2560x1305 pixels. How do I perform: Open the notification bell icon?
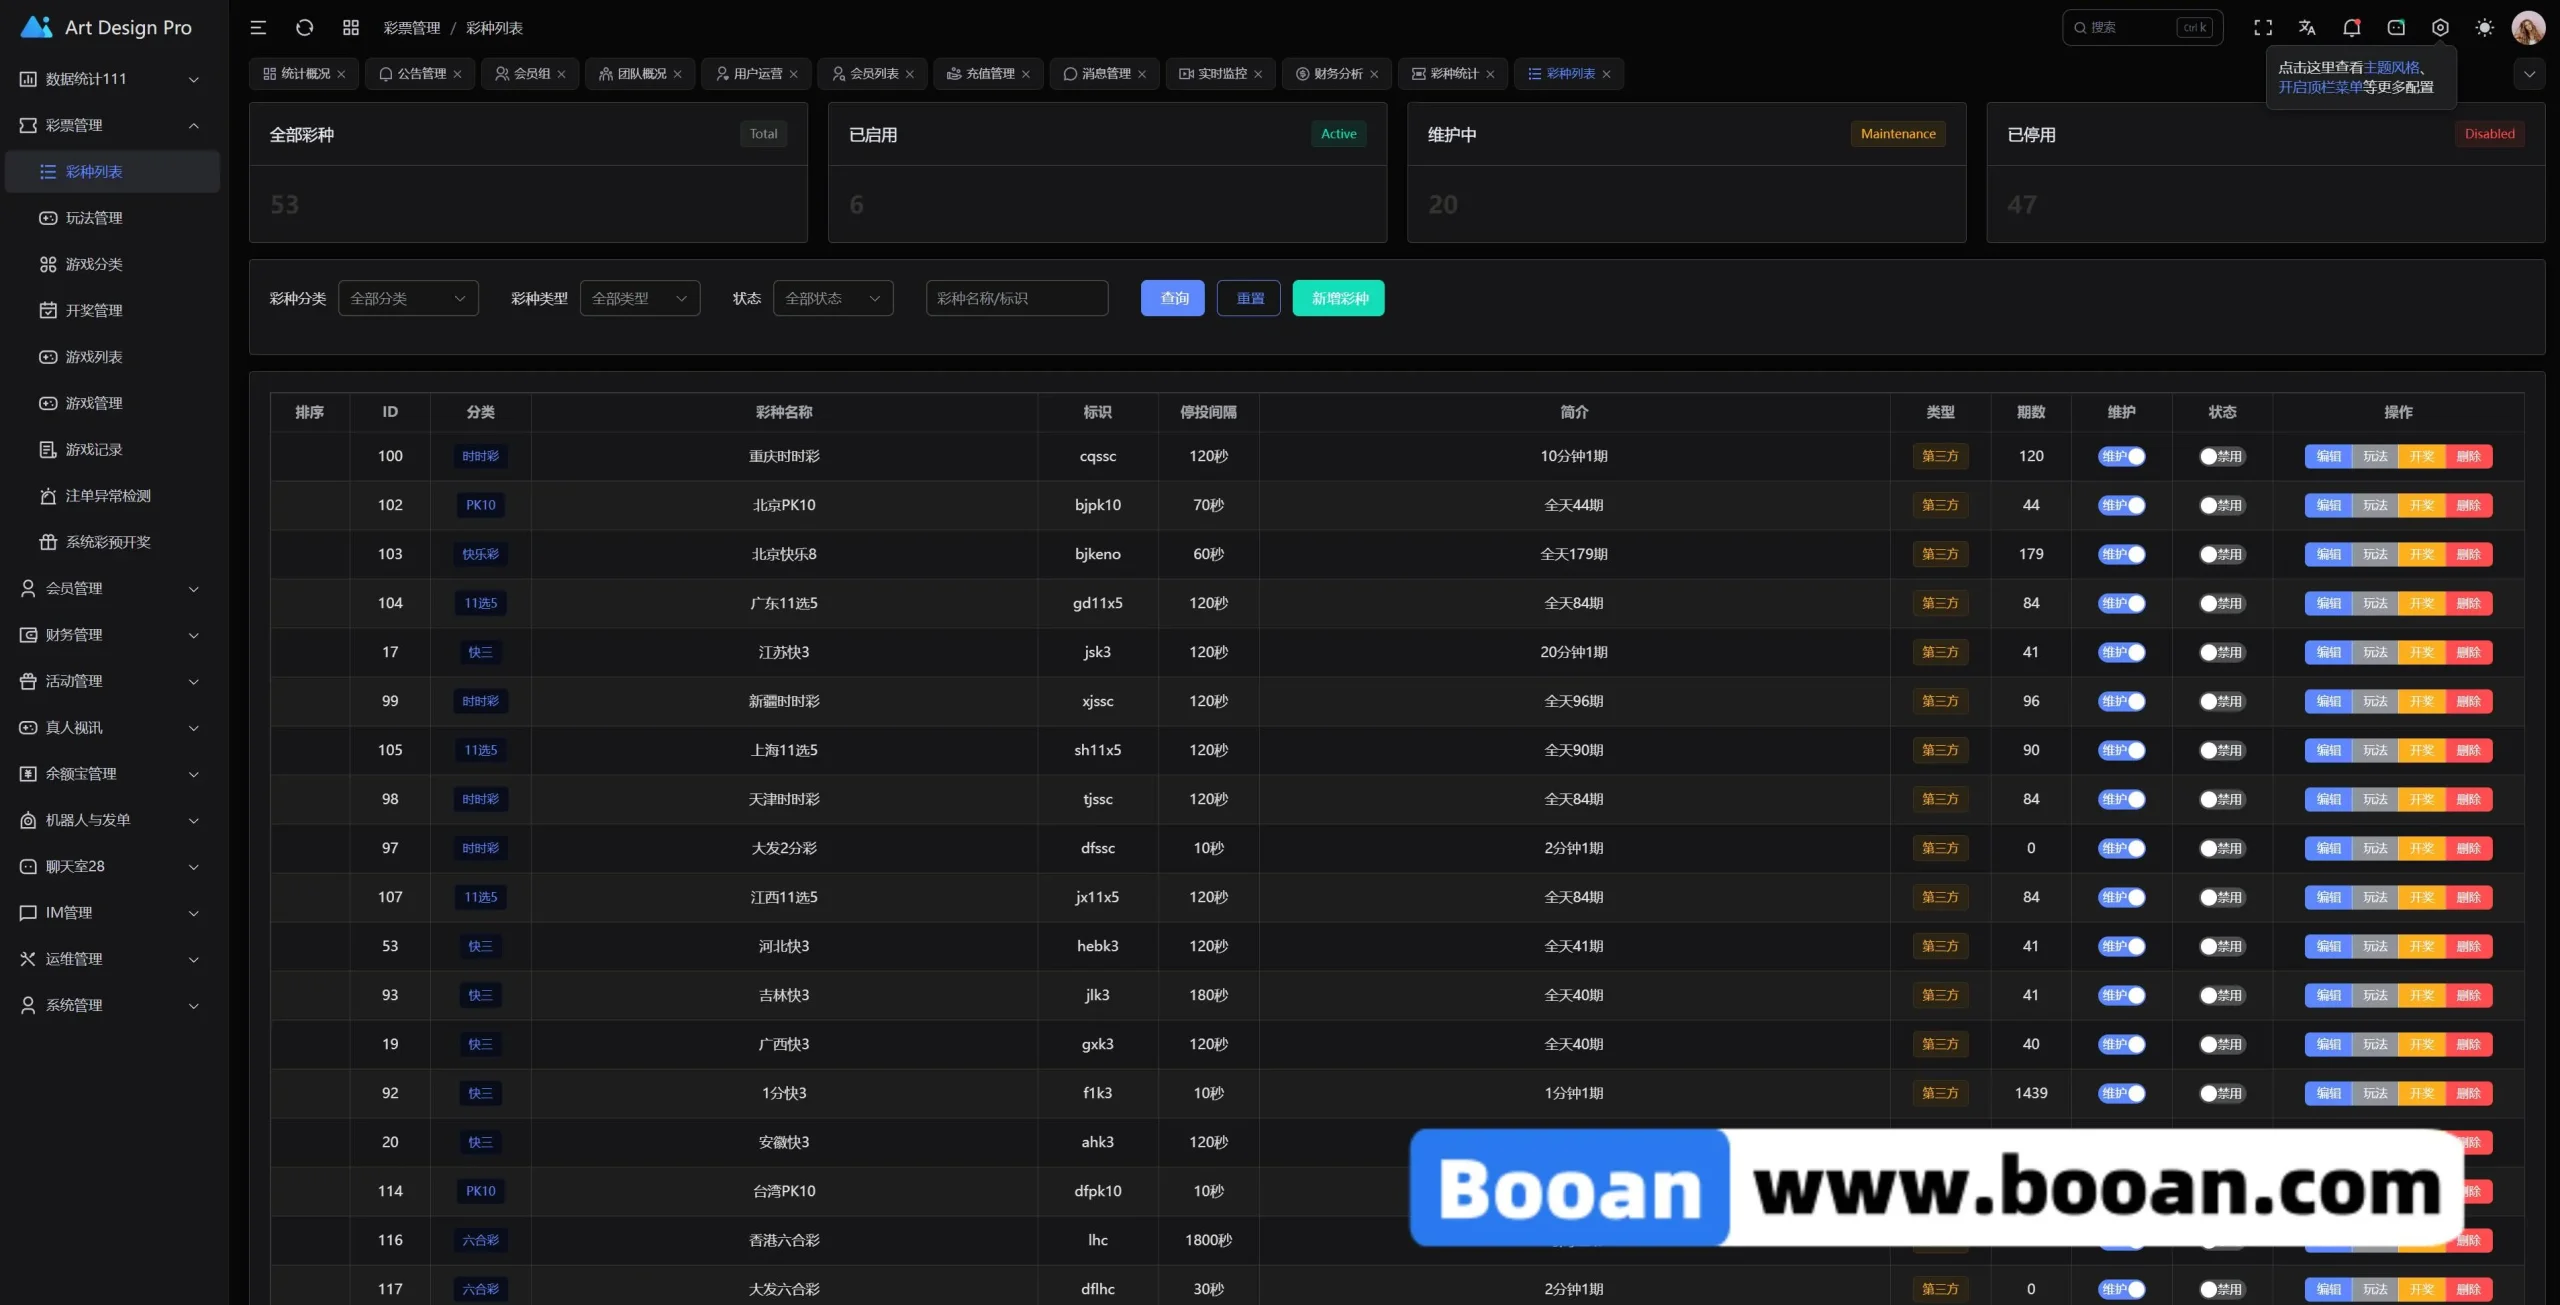click(2352, 28)
